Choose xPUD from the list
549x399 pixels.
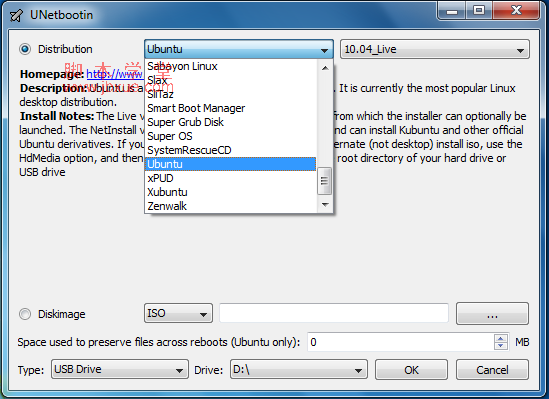[x=230, y=178]
